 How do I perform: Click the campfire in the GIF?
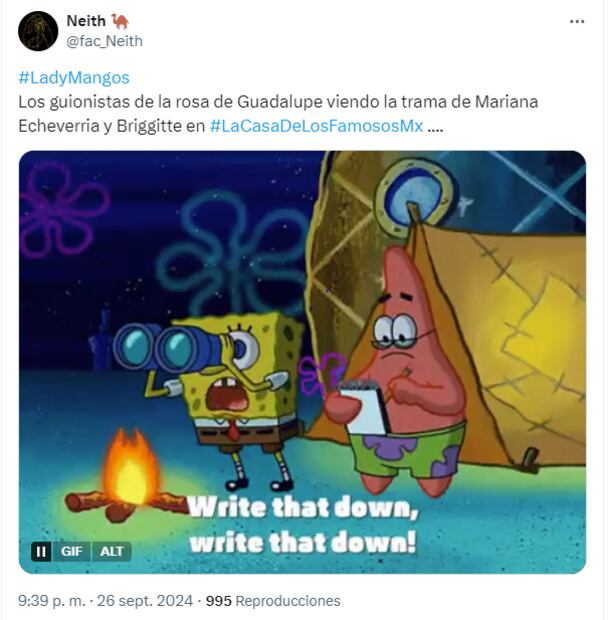tap(126, 478)
